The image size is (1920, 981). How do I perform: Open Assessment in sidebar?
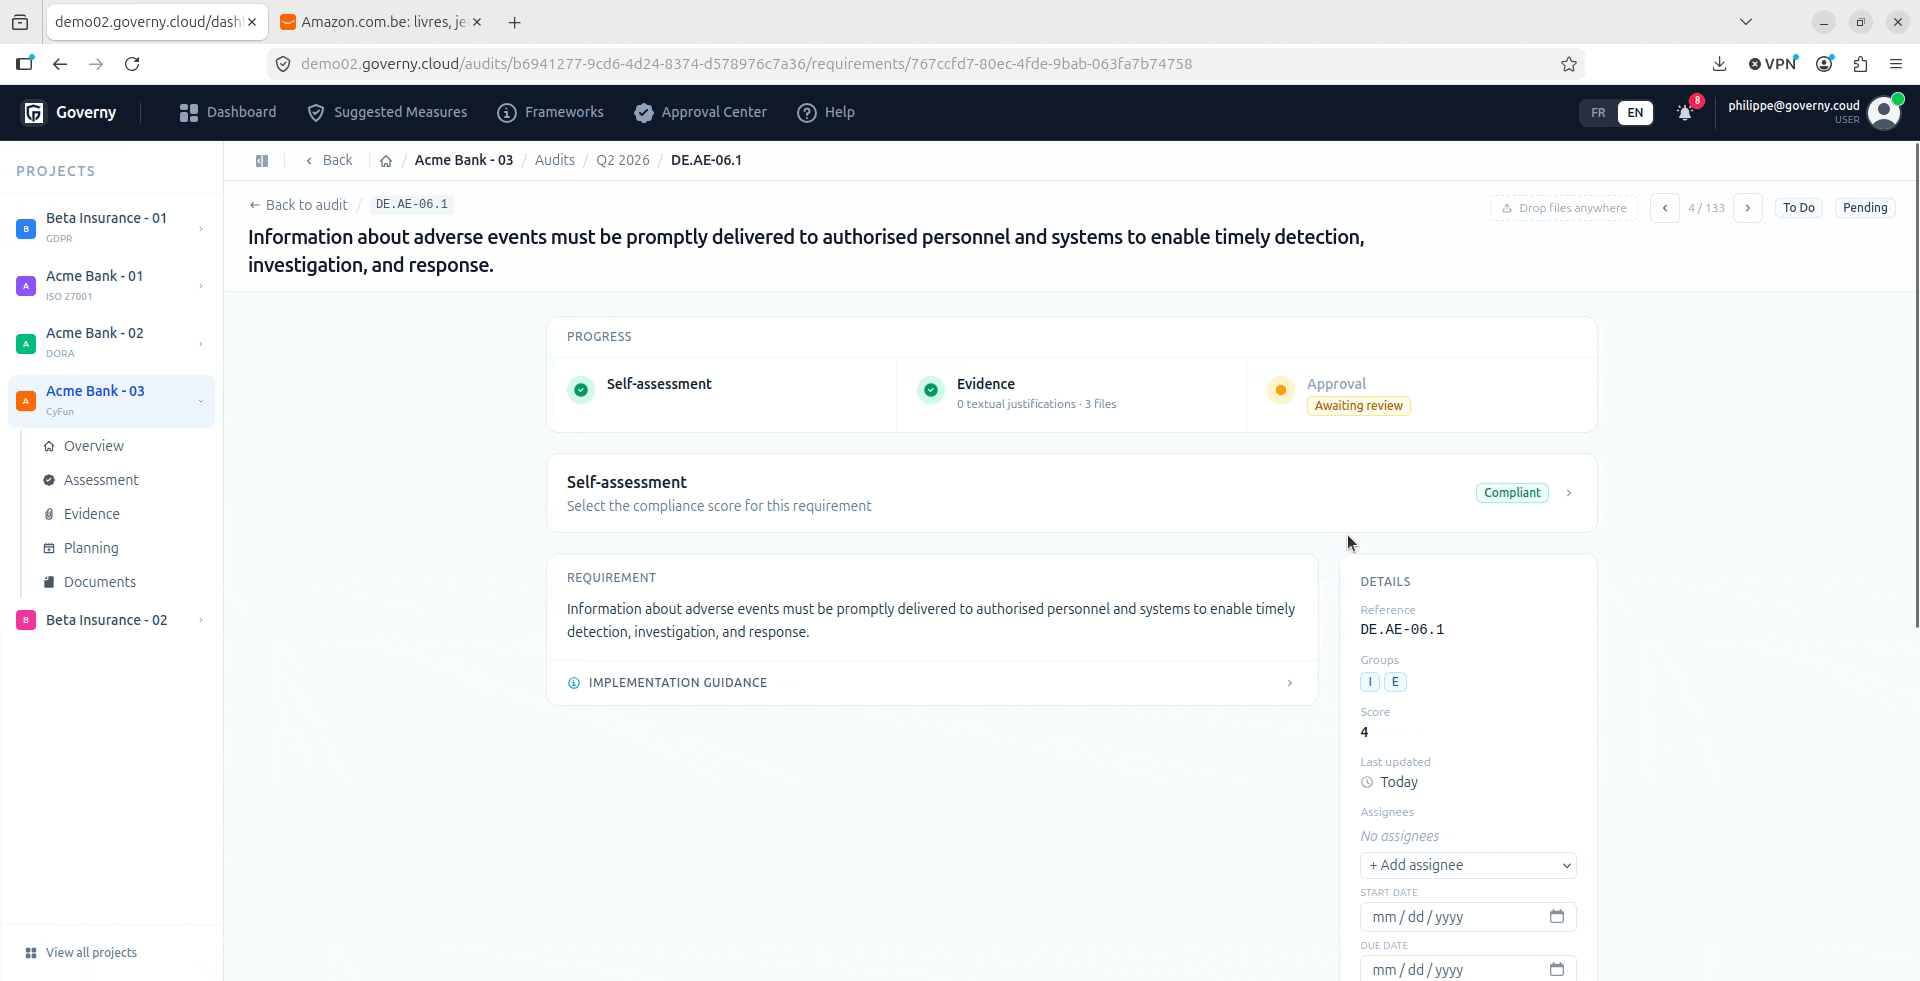[101, 480]
